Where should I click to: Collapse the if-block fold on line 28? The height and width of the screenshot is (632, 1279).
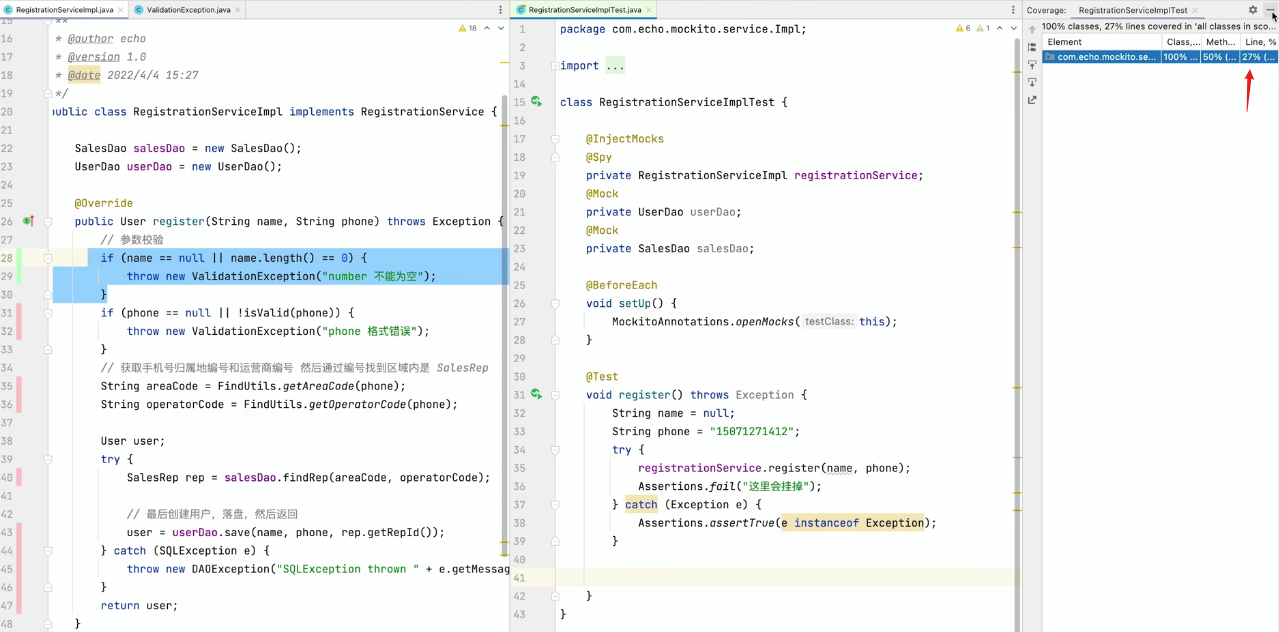(48, 258)
